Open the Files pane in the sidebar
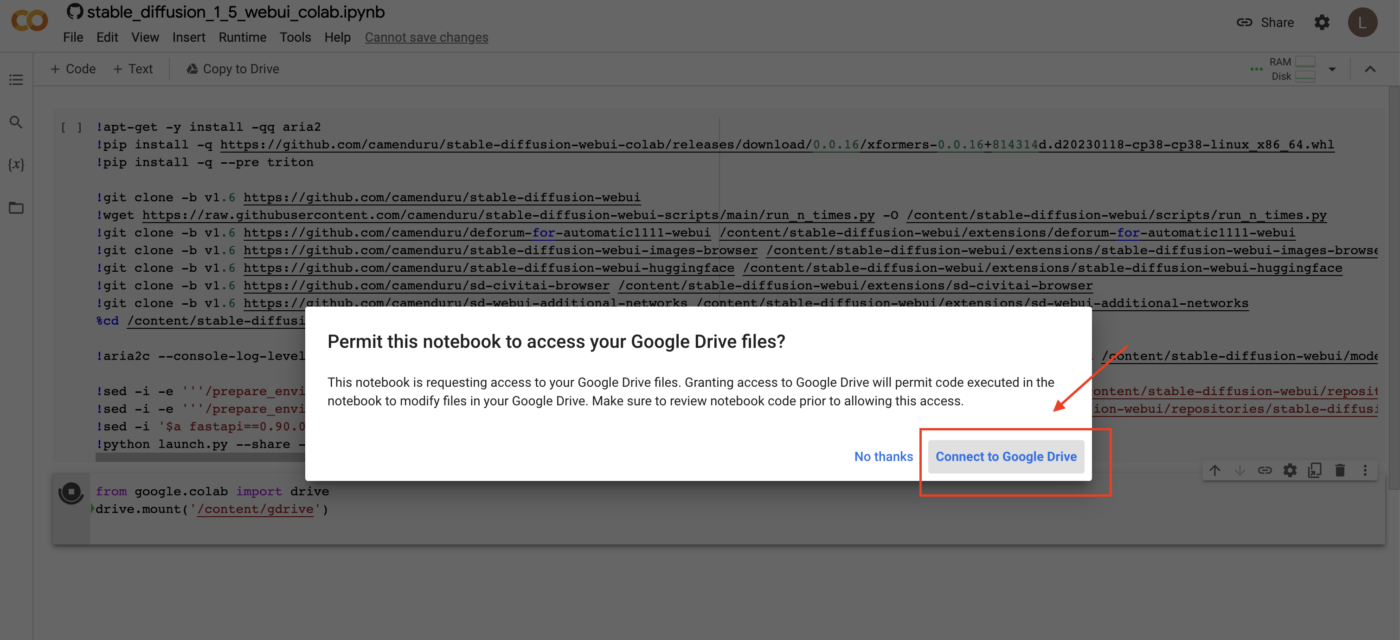The width and height of the screenshot is (1400, 640). (15, 207)
